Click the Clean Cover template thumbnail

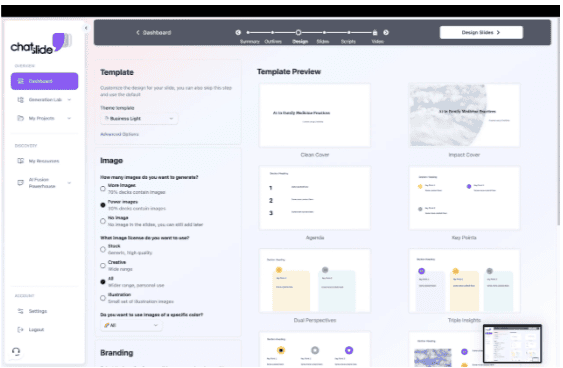(315, 115)
